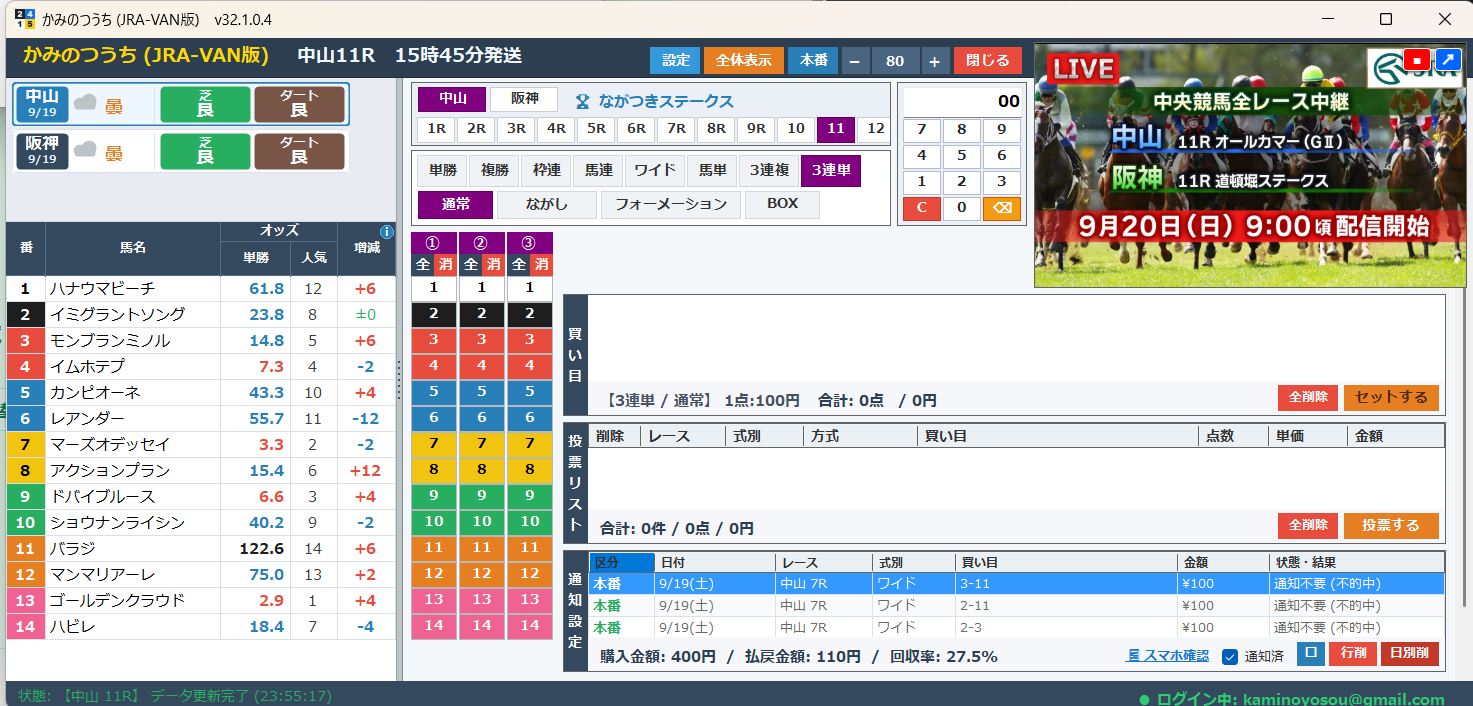
Task: Click 全削除 in the 投票リスト panel
Action: pos(1308,525)
